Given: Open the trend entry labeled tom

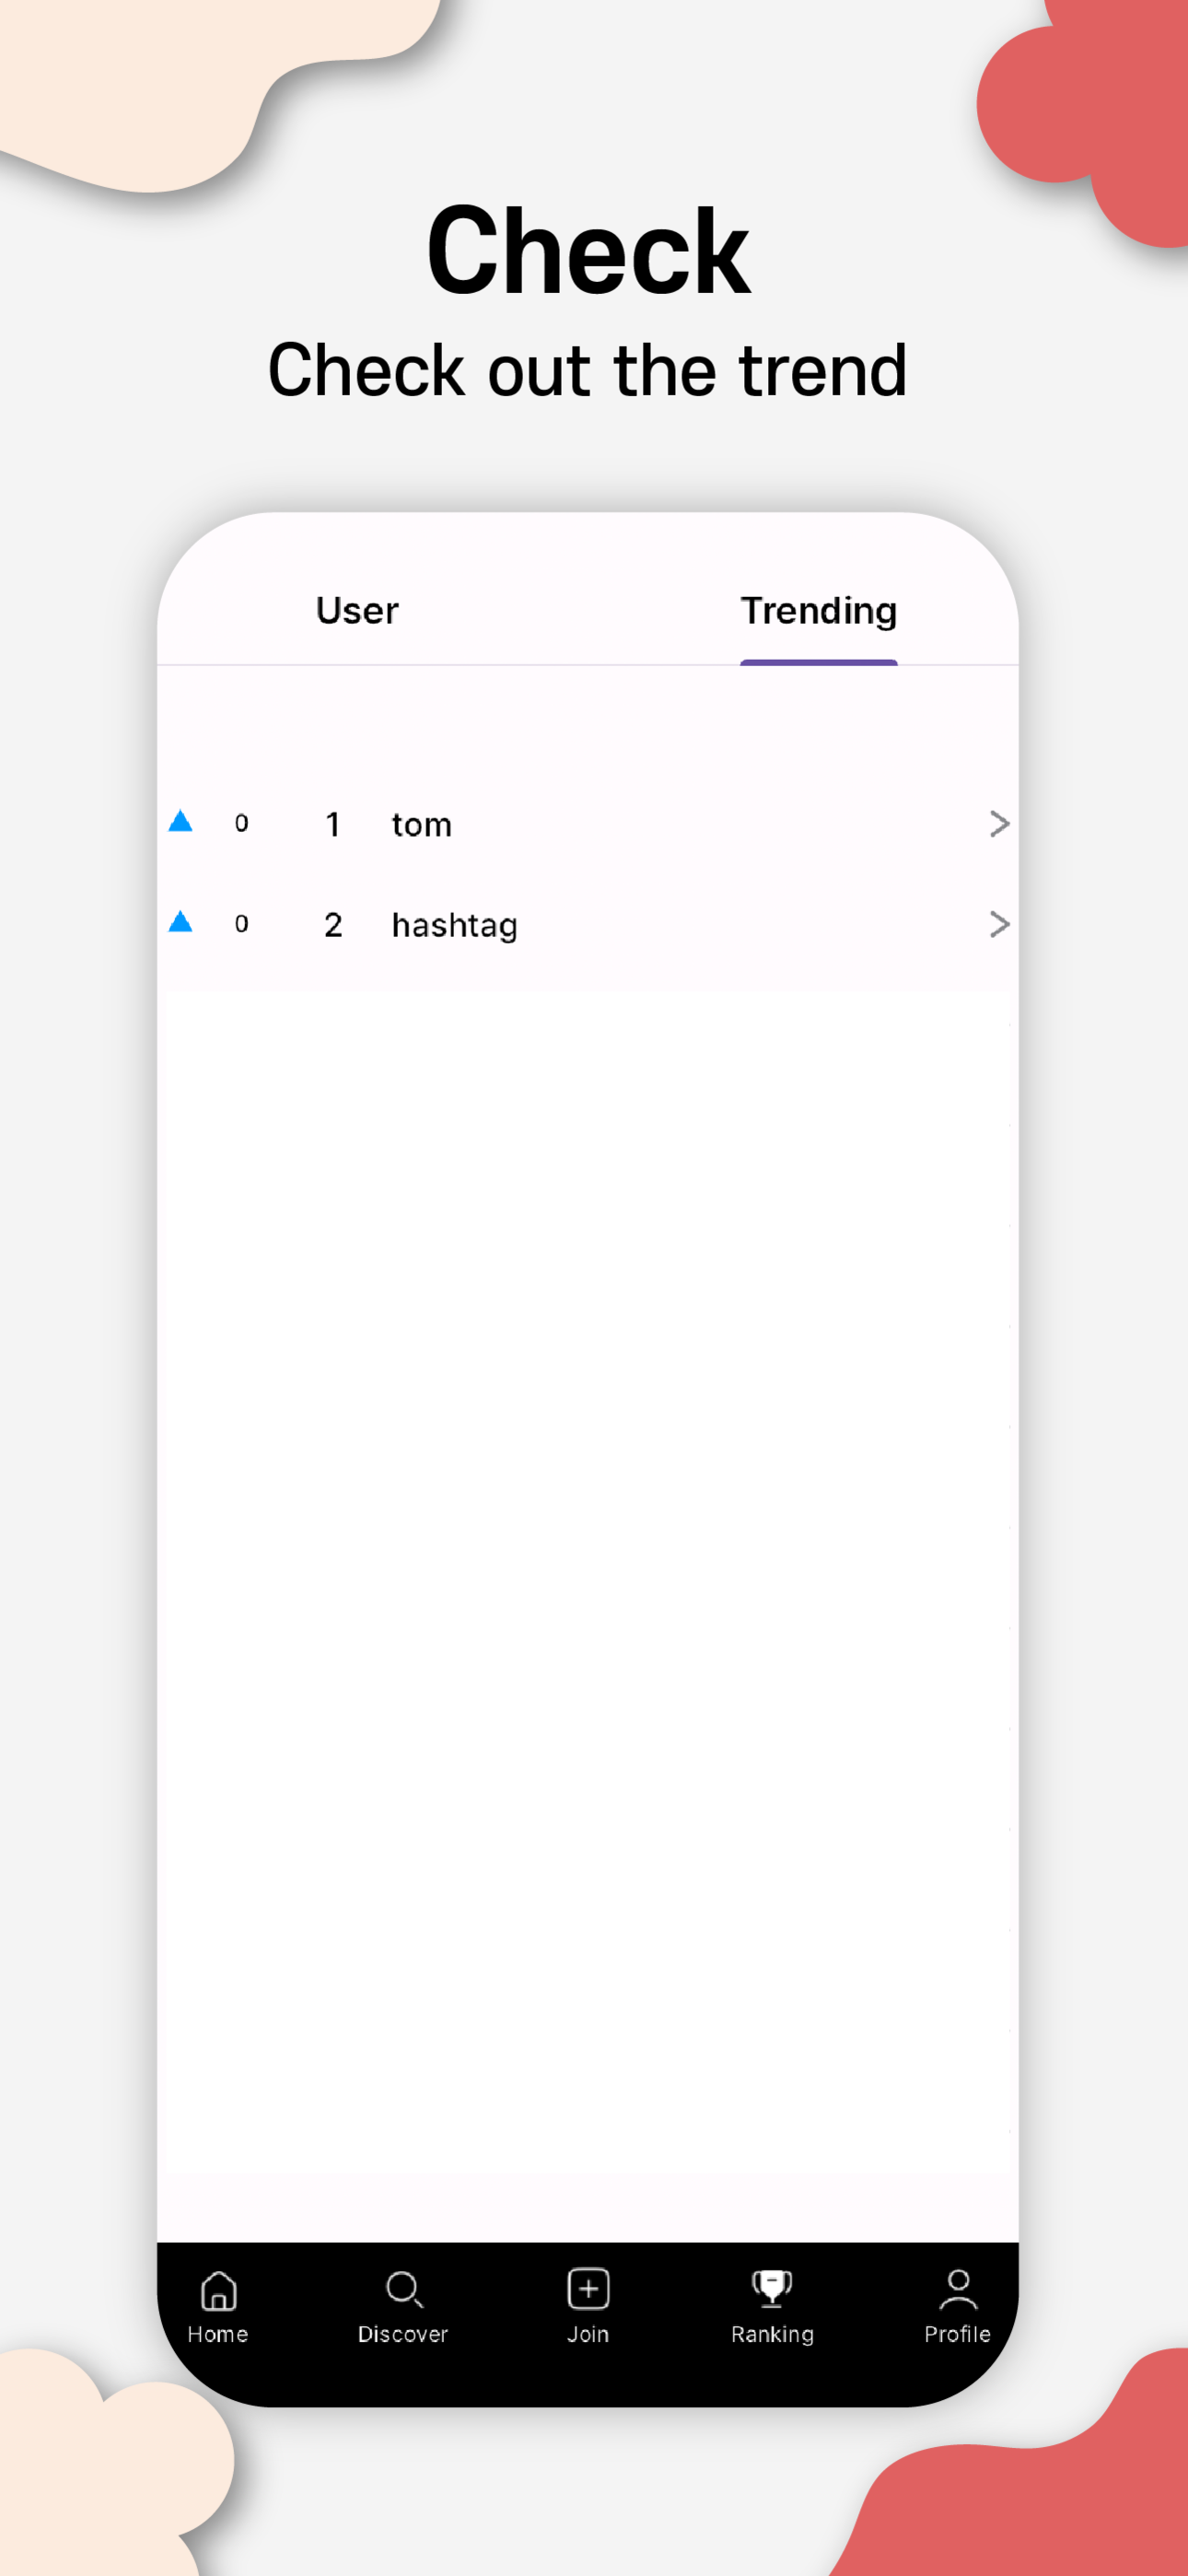Looking at the screenshot, I should [x=421, y=824].
